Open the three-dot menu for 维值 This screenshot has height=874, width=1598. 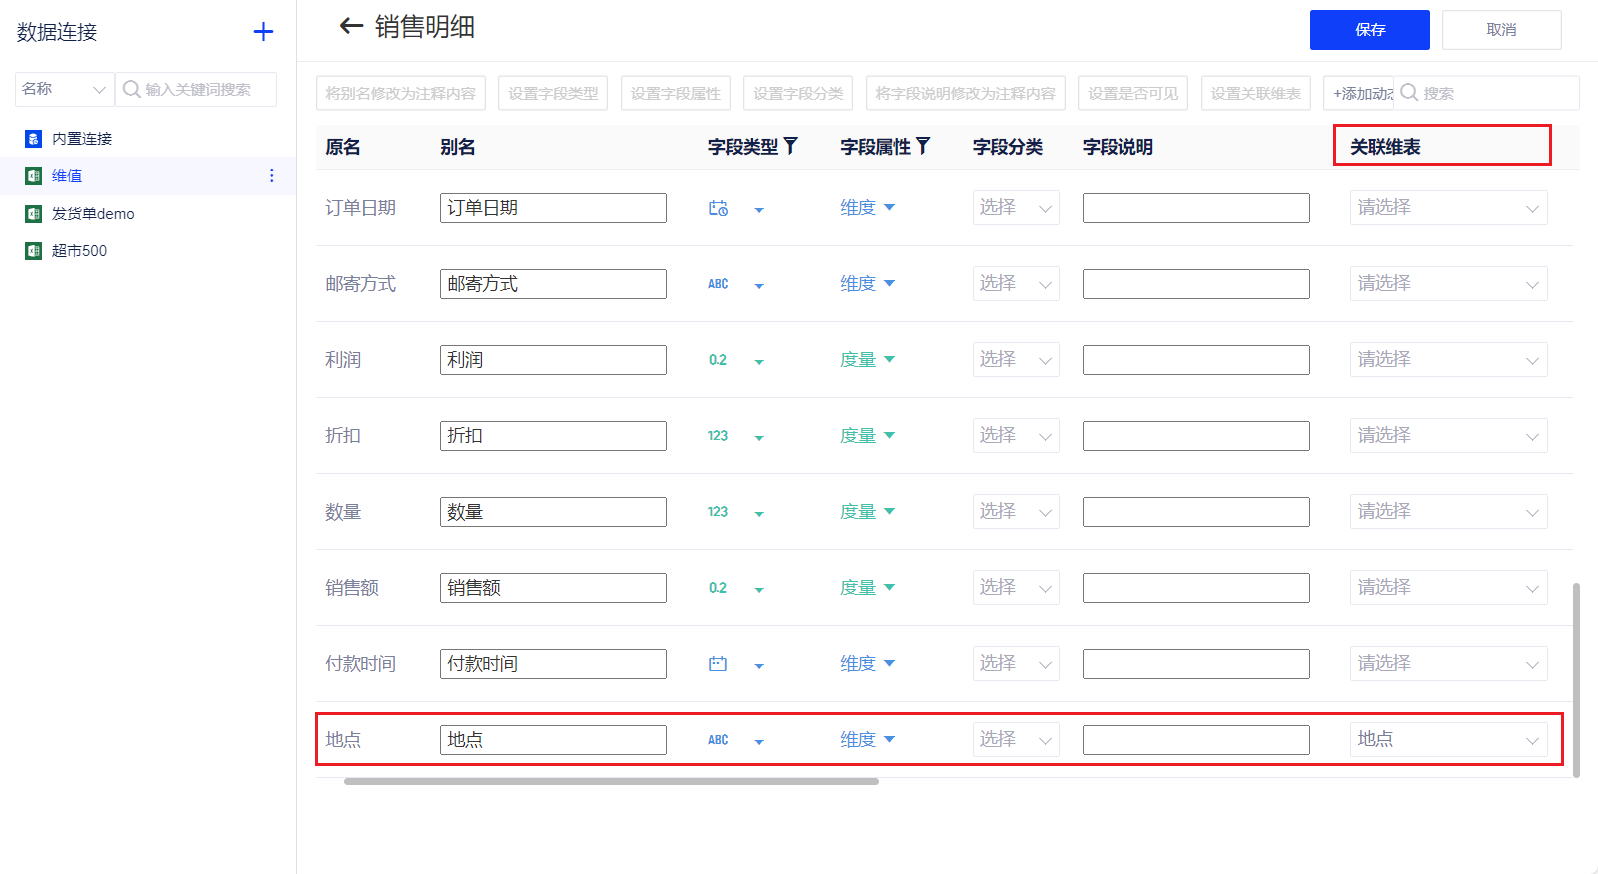(271, 176)
